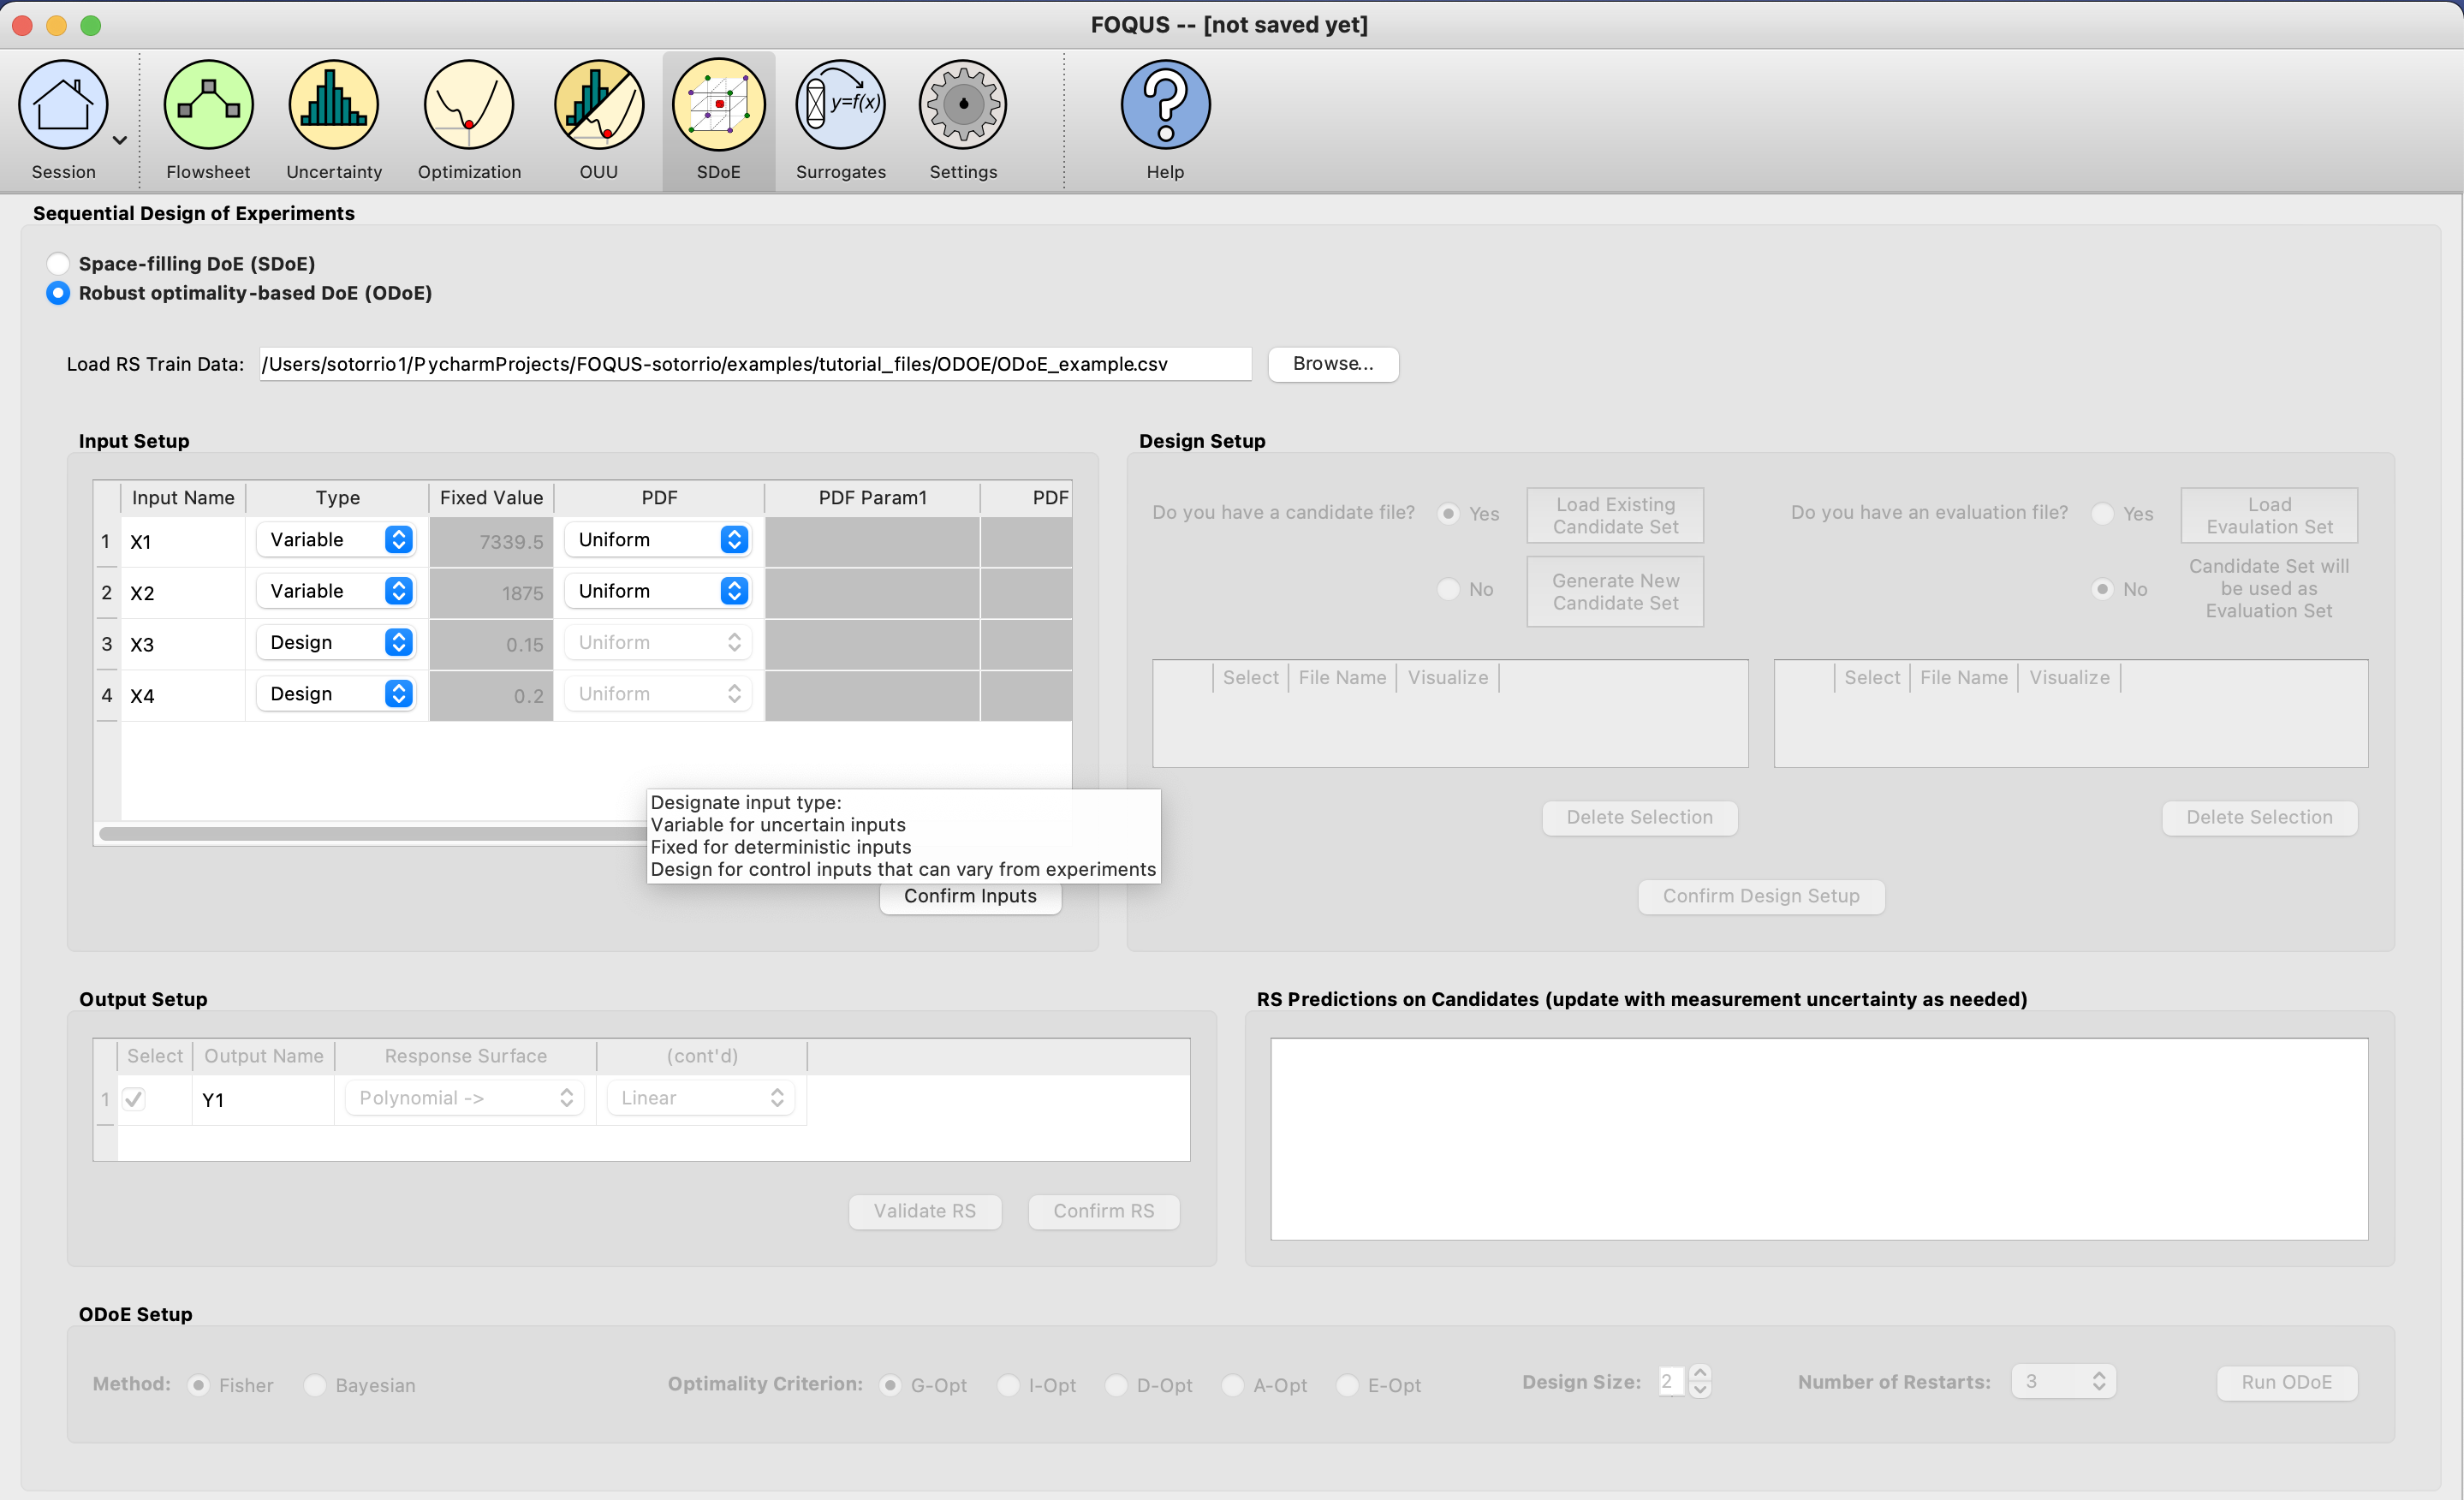The image size is (2464, 1500).
Task: Click the Fixed Value column header
Action: click(491, 498)
